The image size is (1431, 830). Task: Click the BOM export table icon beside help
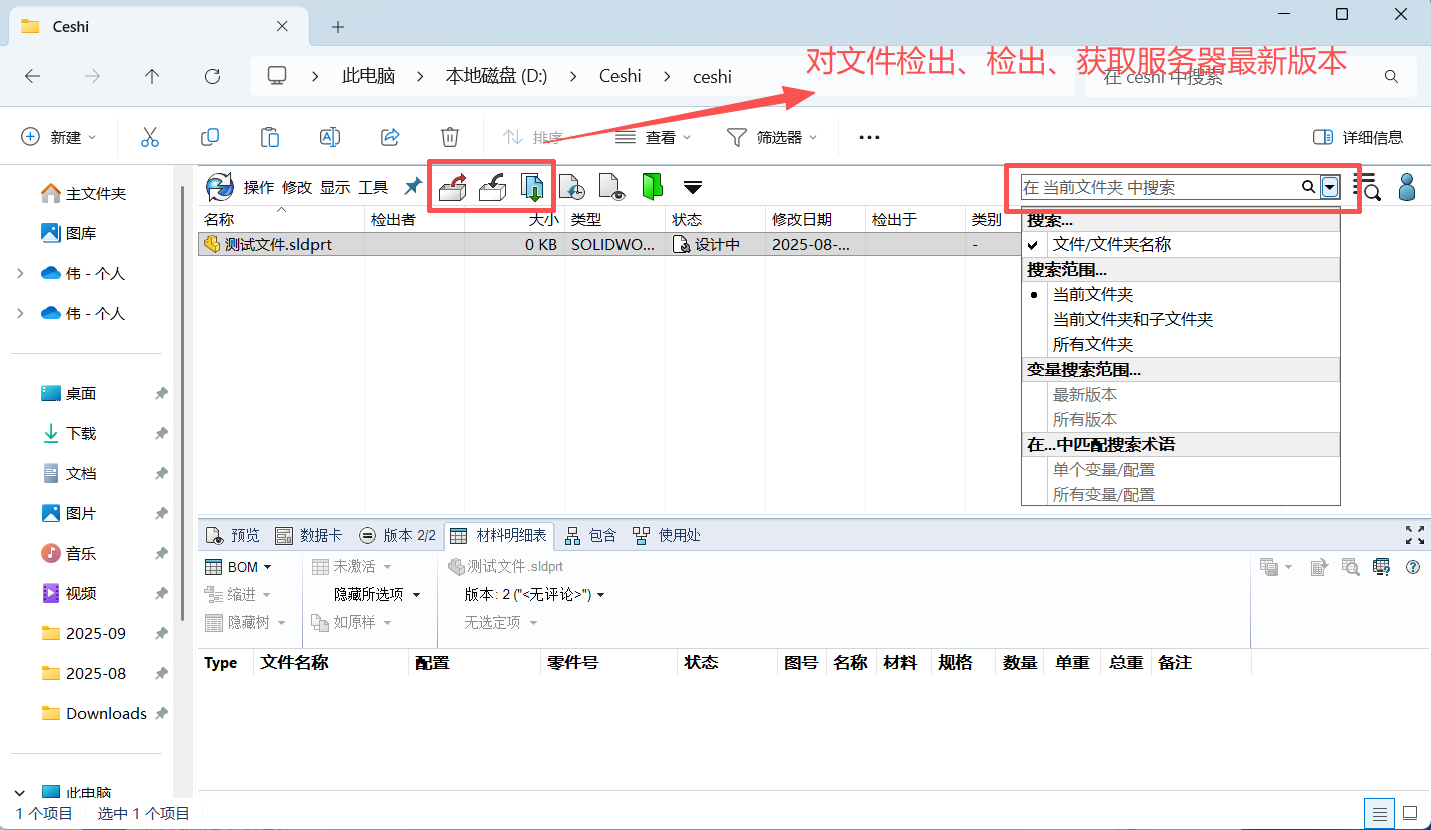coord(1382,567)
